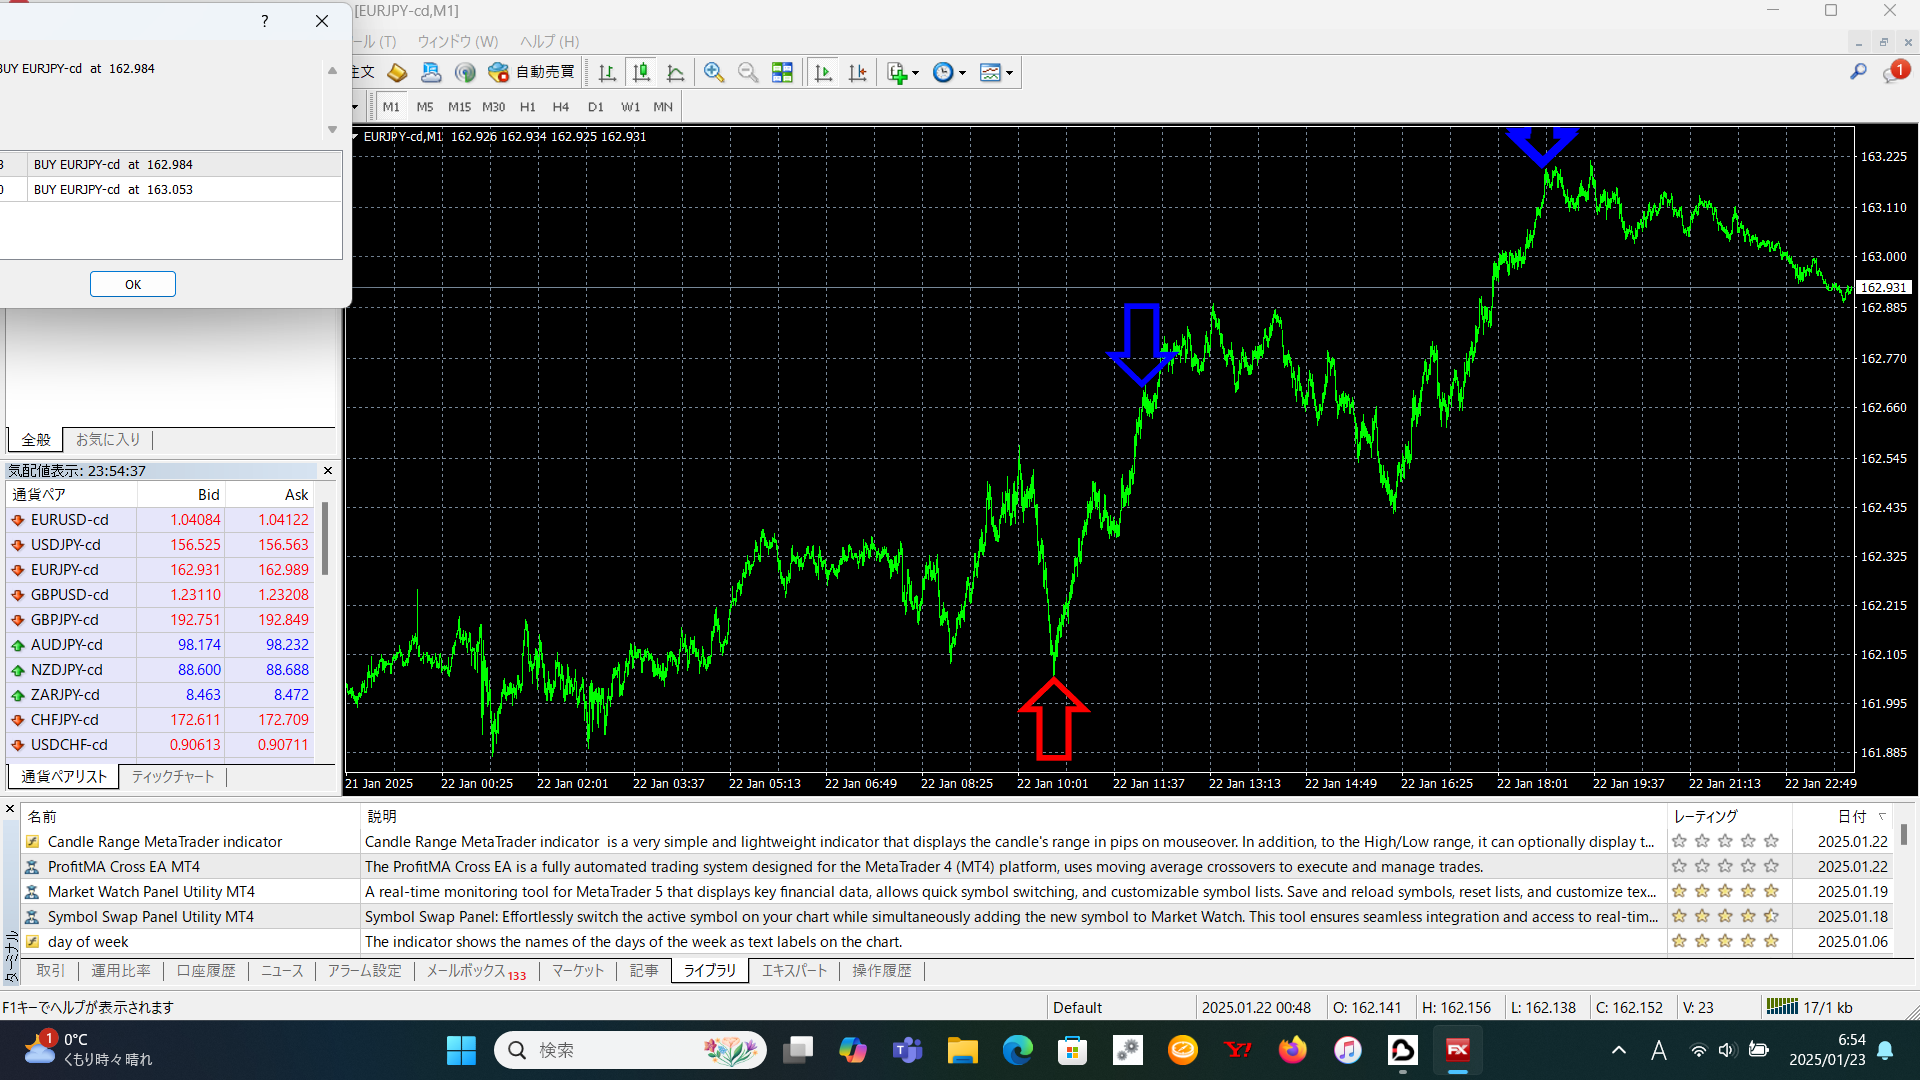Switch to the エキスパート tab

click(x=794, y=971)
